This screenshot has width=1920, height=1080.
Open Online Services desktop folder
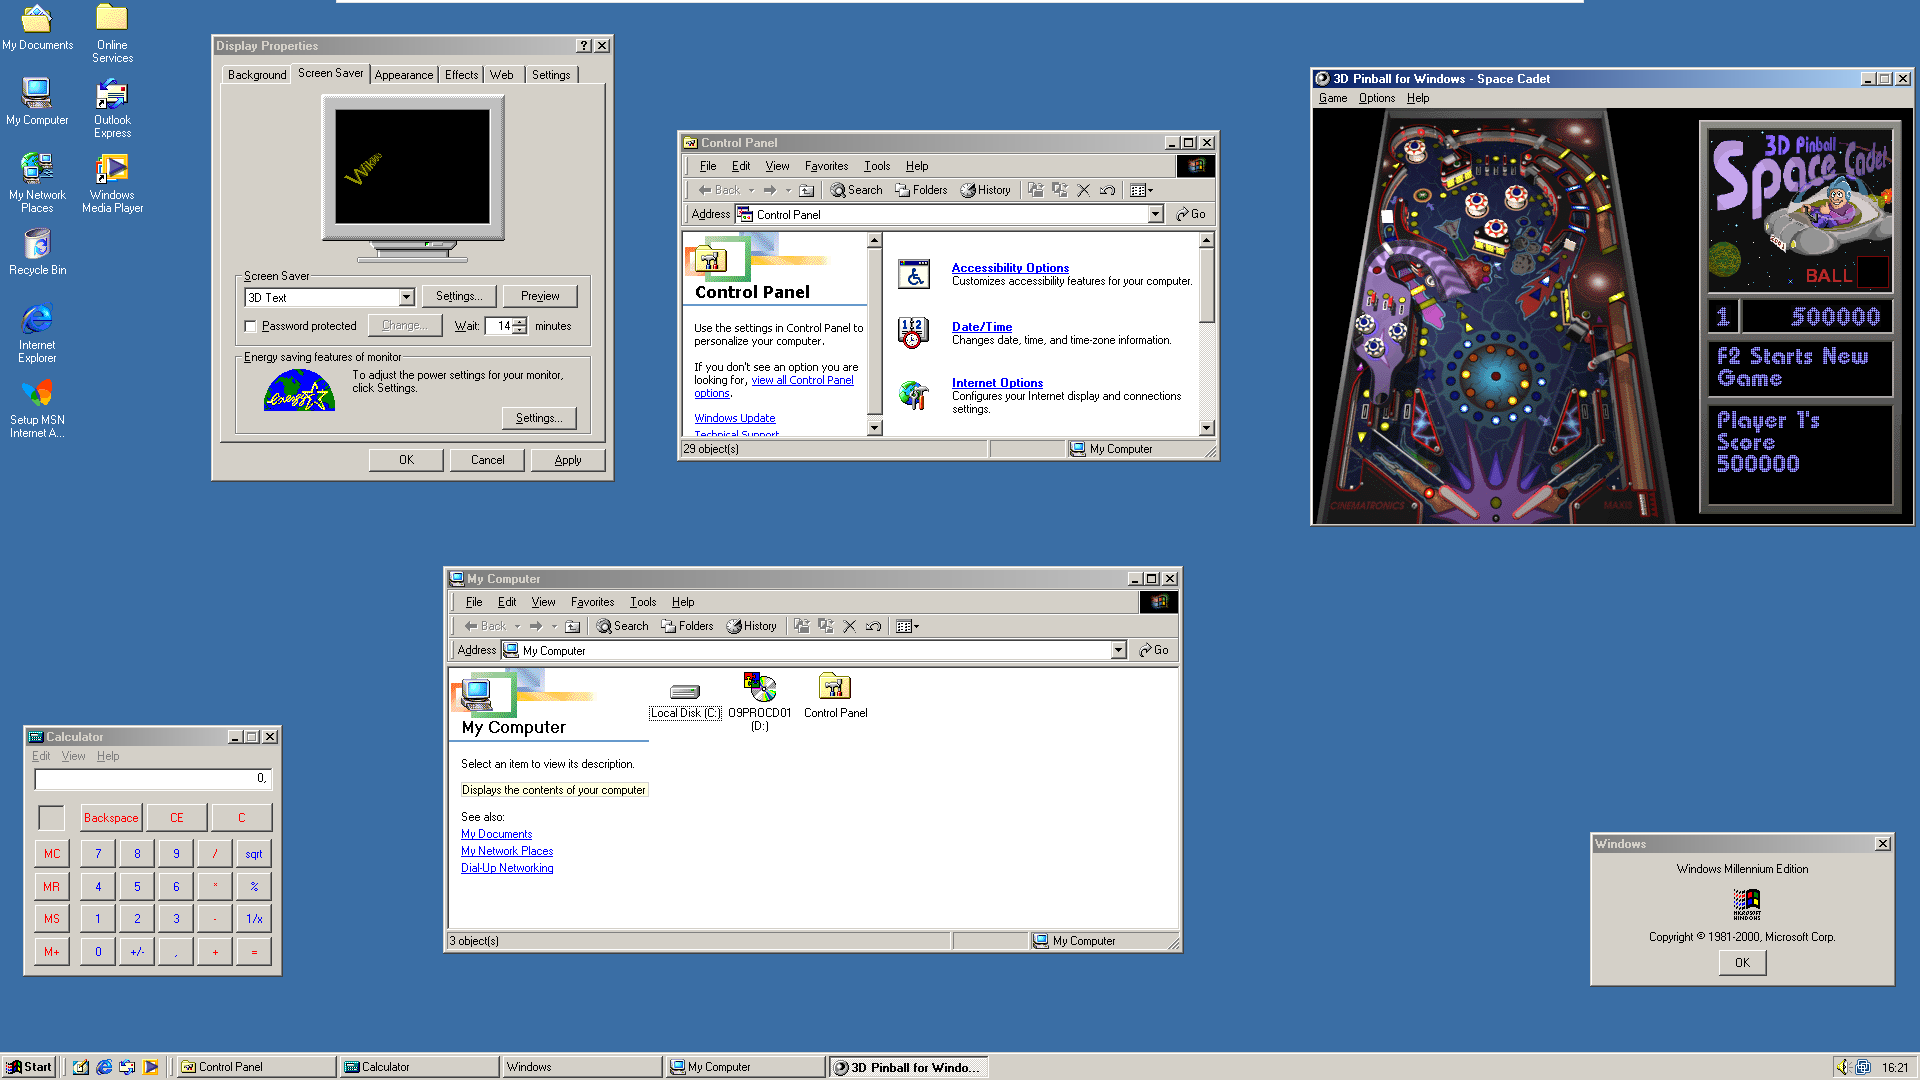coord(112,33)
